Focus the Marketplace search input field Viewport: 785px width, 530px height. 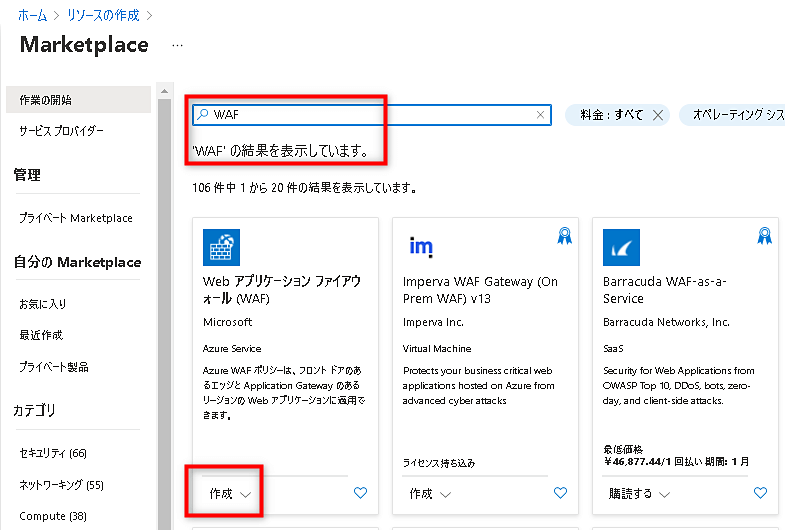coord(372,115)
